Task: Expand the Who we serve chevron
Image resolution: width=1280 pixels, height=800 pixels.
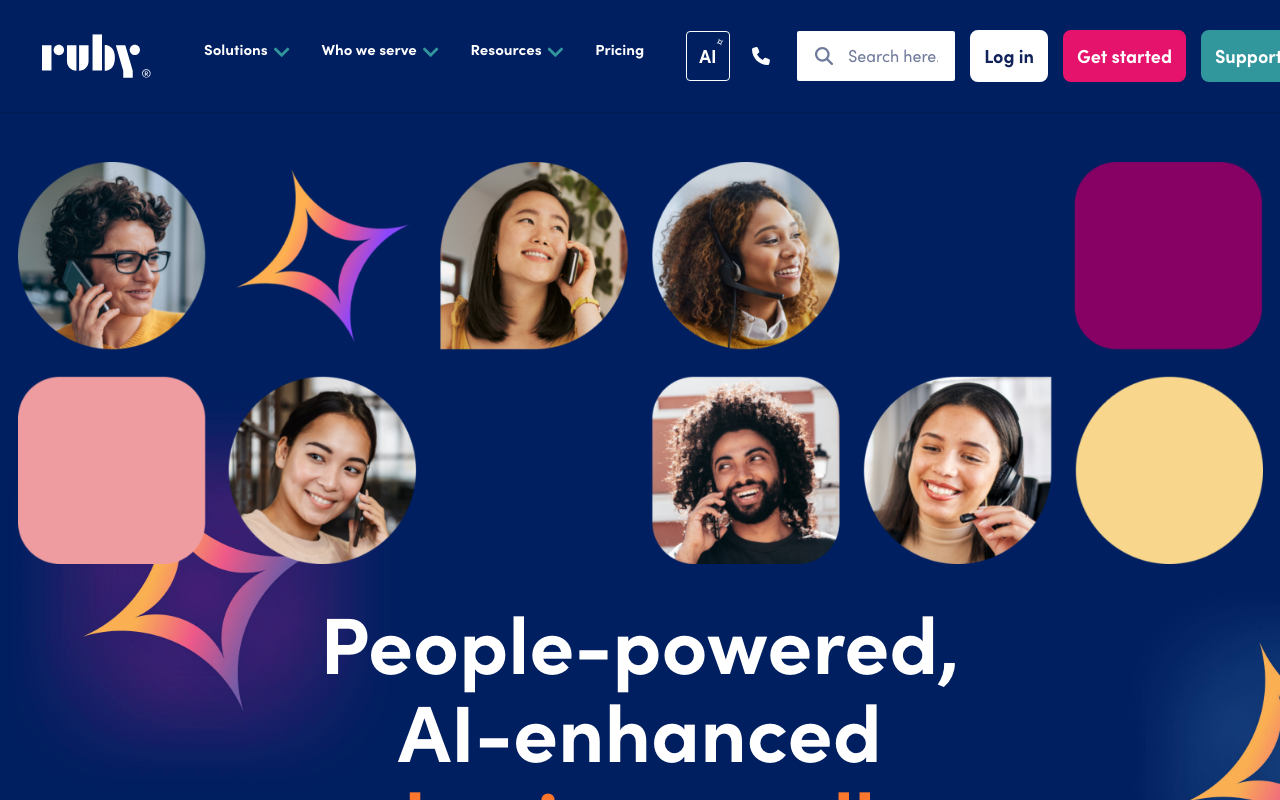Action: point(431,51)
